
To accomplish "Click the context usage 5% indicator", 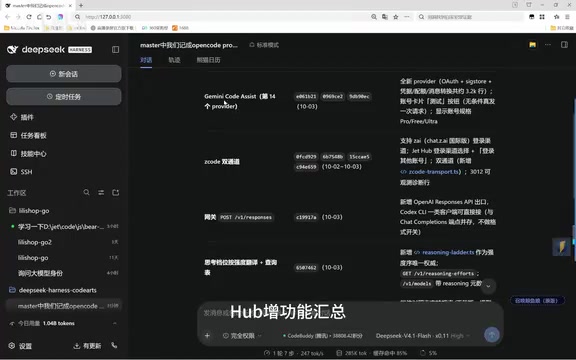I will pos(428,353).
